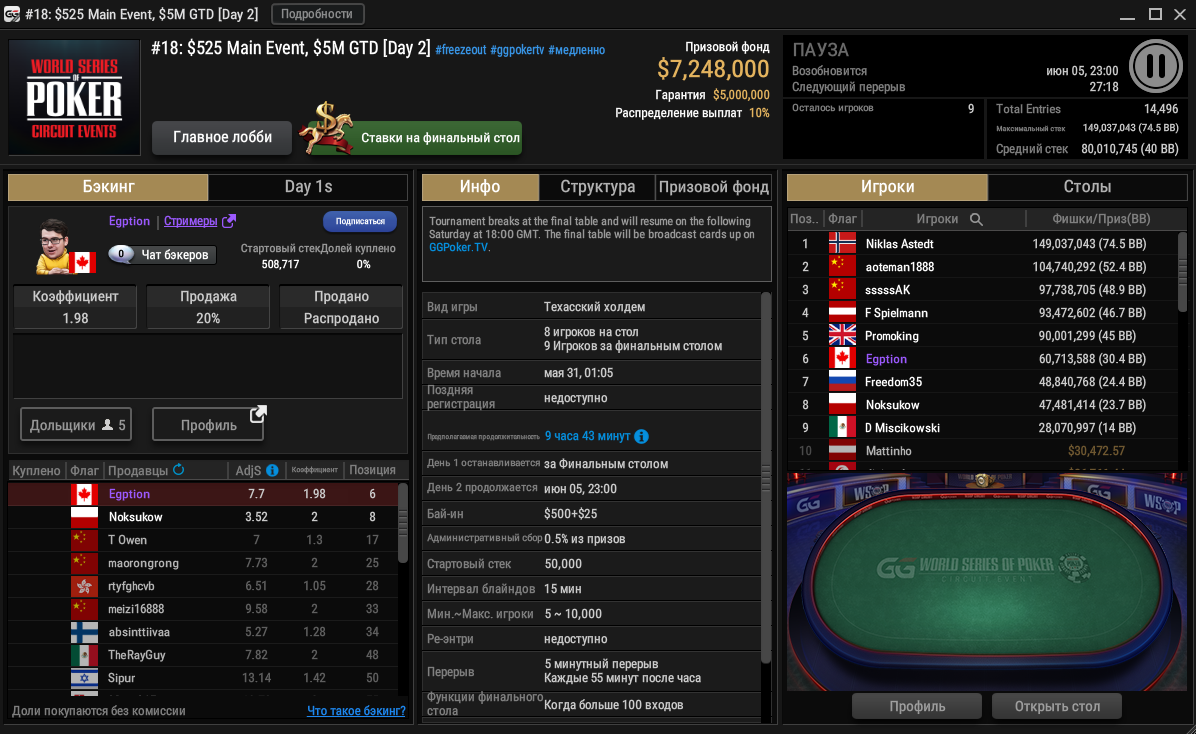
Task: Click AdjS info icon
Action: [272, 470]
